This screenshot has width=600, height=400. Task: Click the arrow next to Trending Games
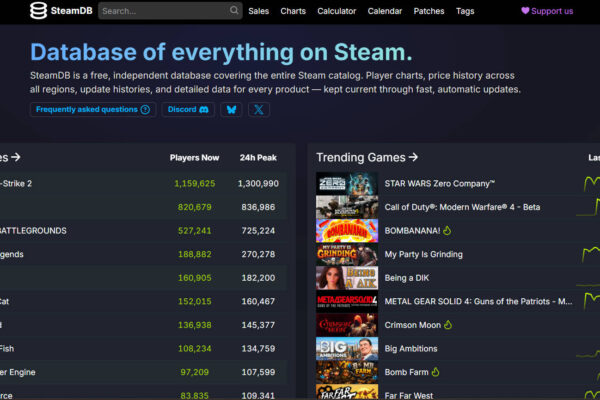[413, 157]
